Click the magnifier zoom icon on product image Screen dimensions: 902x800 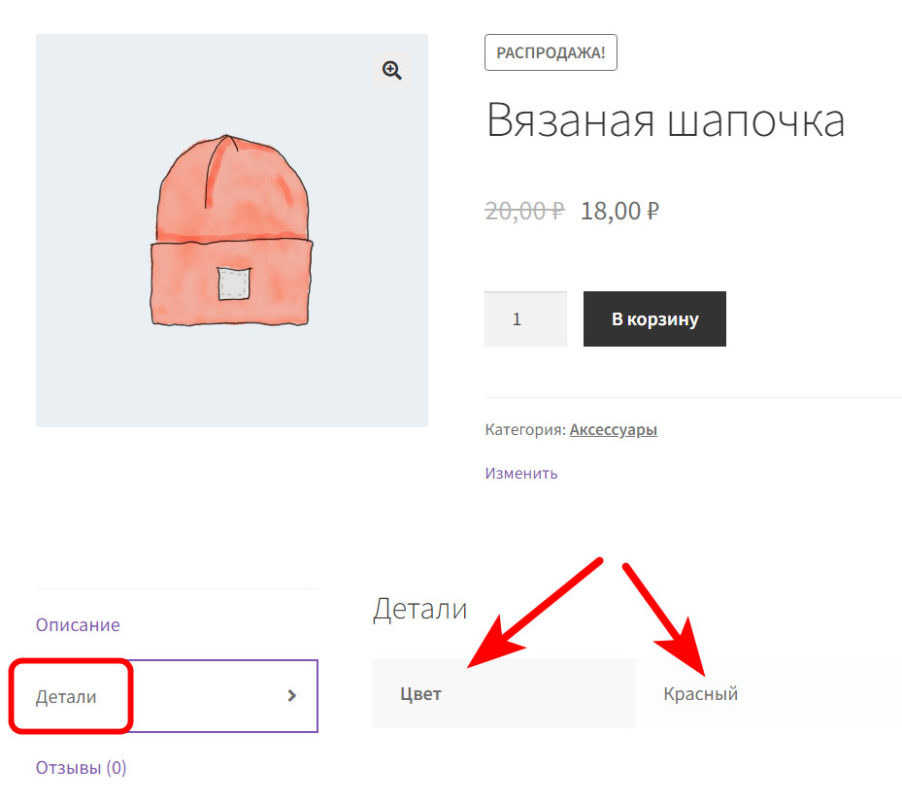click(391, 70)
